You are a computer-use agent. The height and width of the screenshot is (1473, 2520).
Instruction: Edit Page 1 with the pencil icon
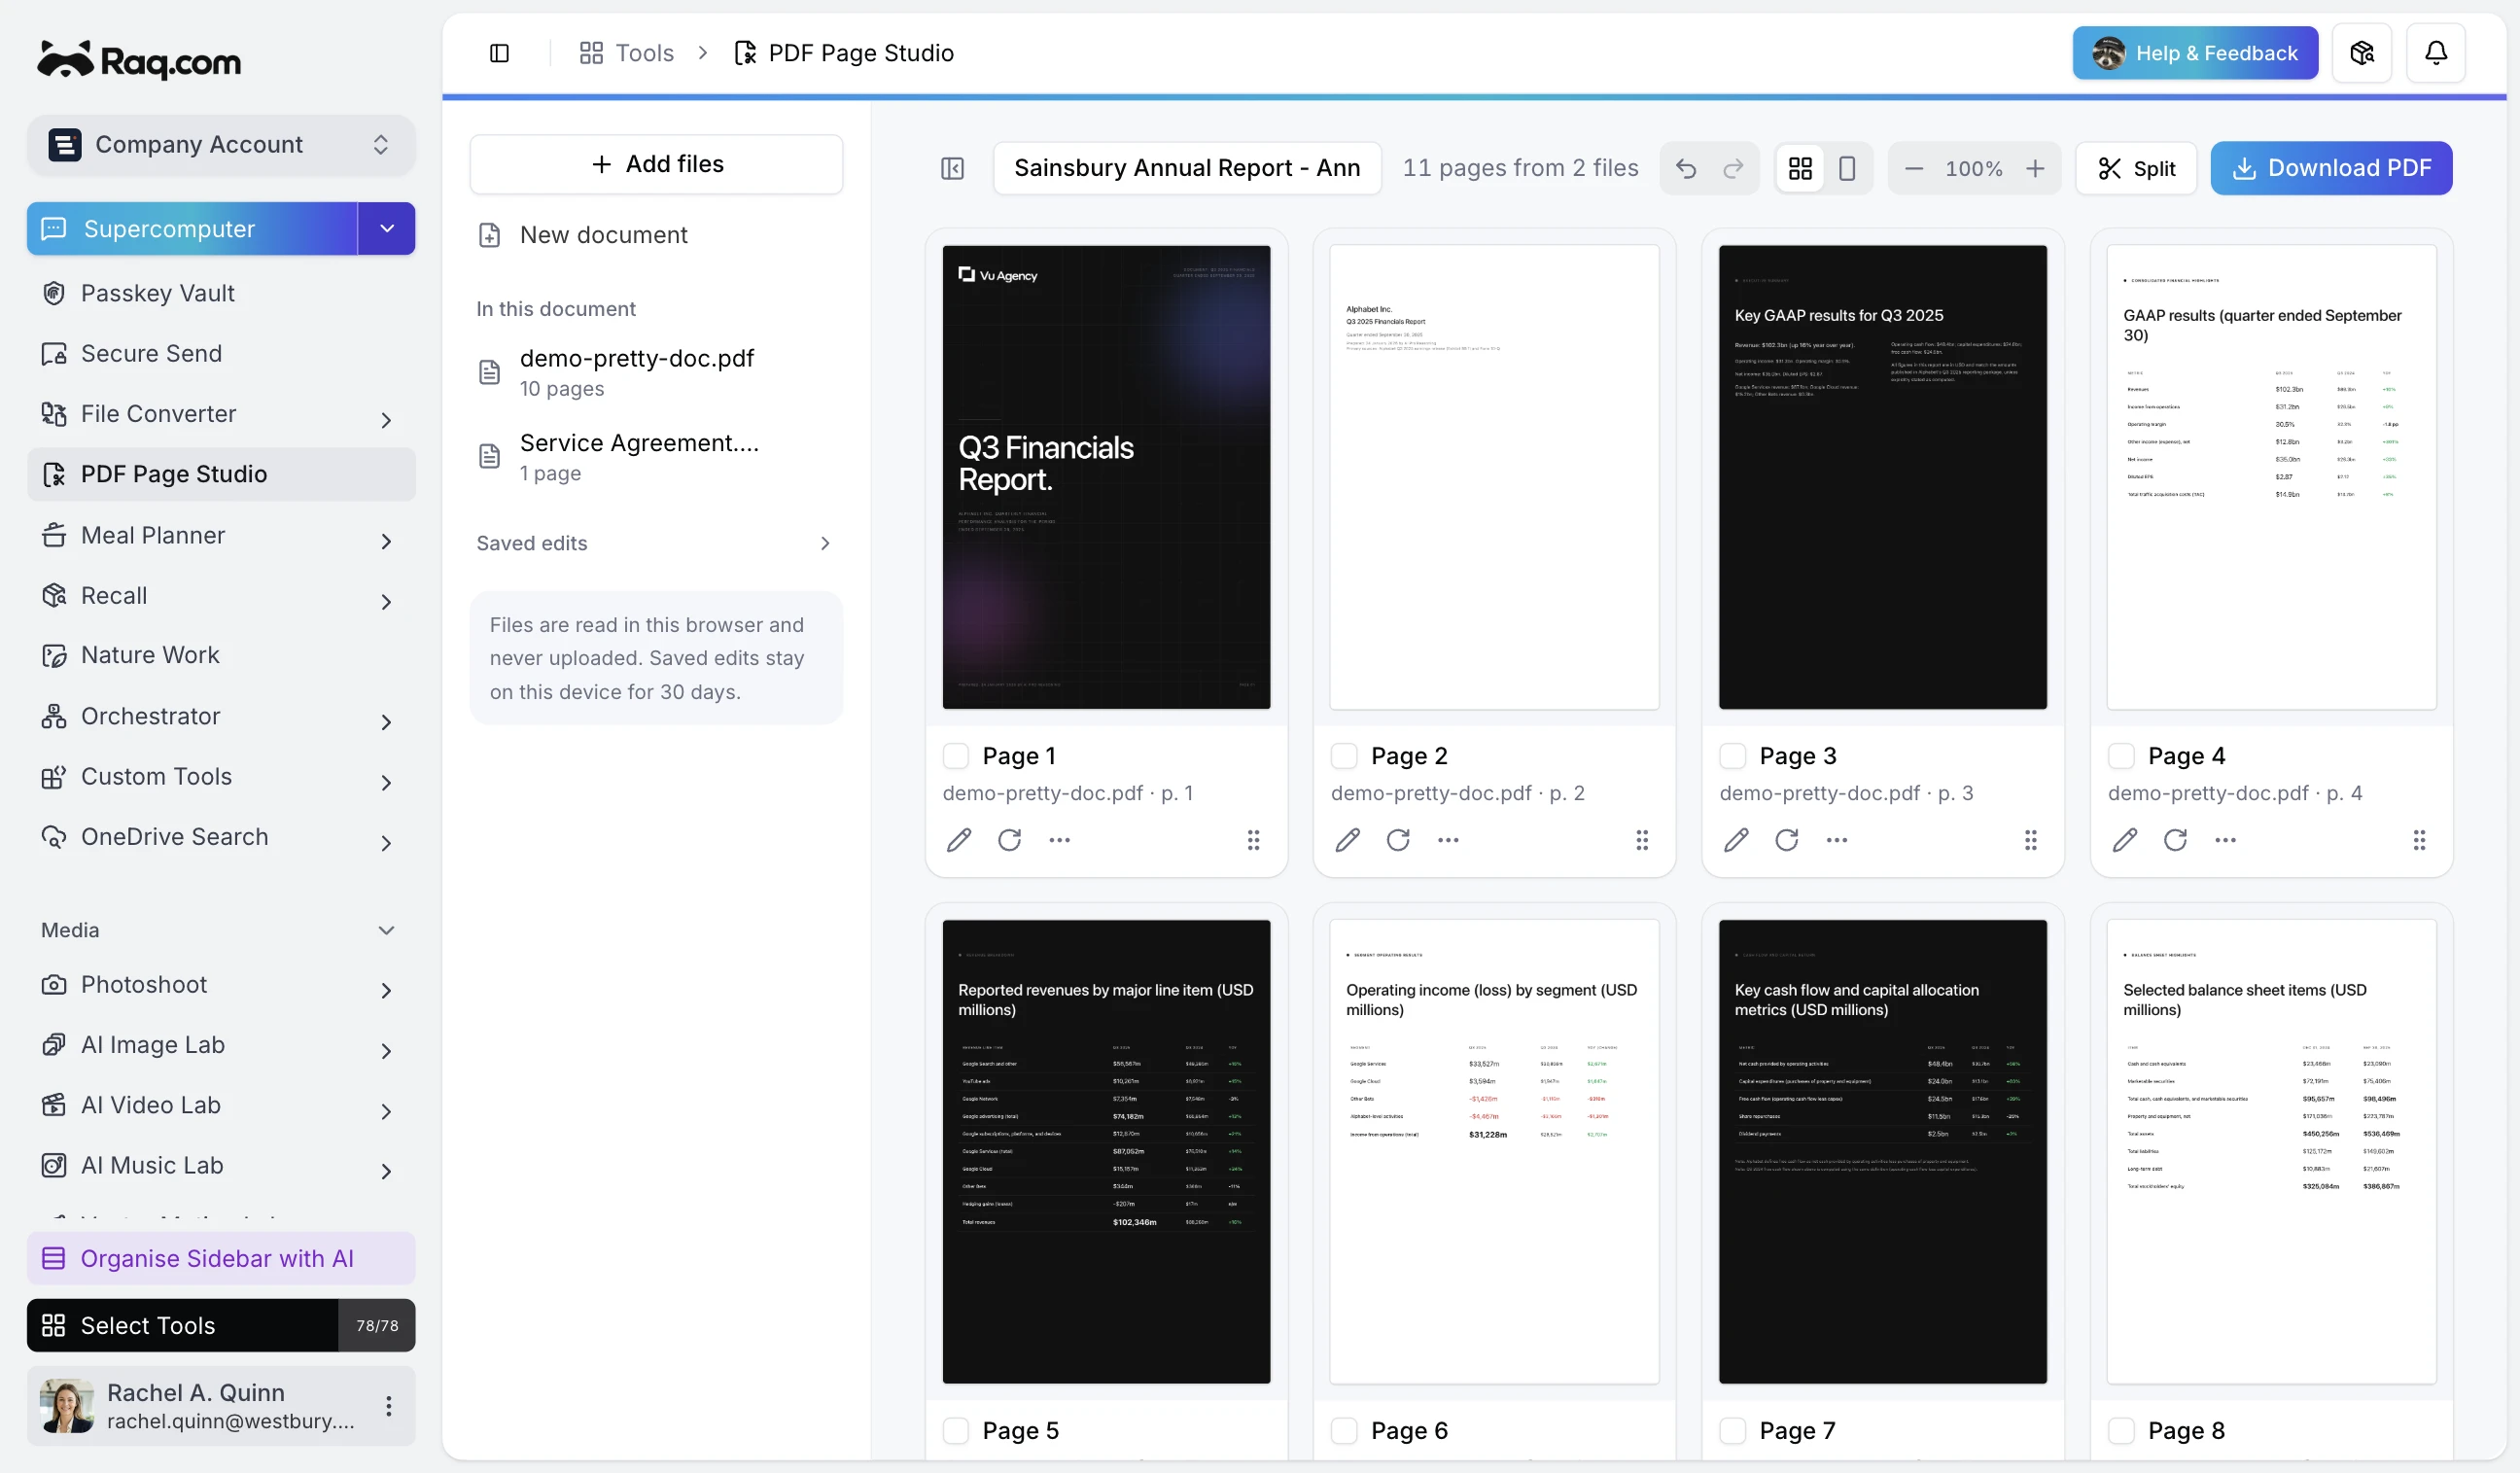pos(959,840)
